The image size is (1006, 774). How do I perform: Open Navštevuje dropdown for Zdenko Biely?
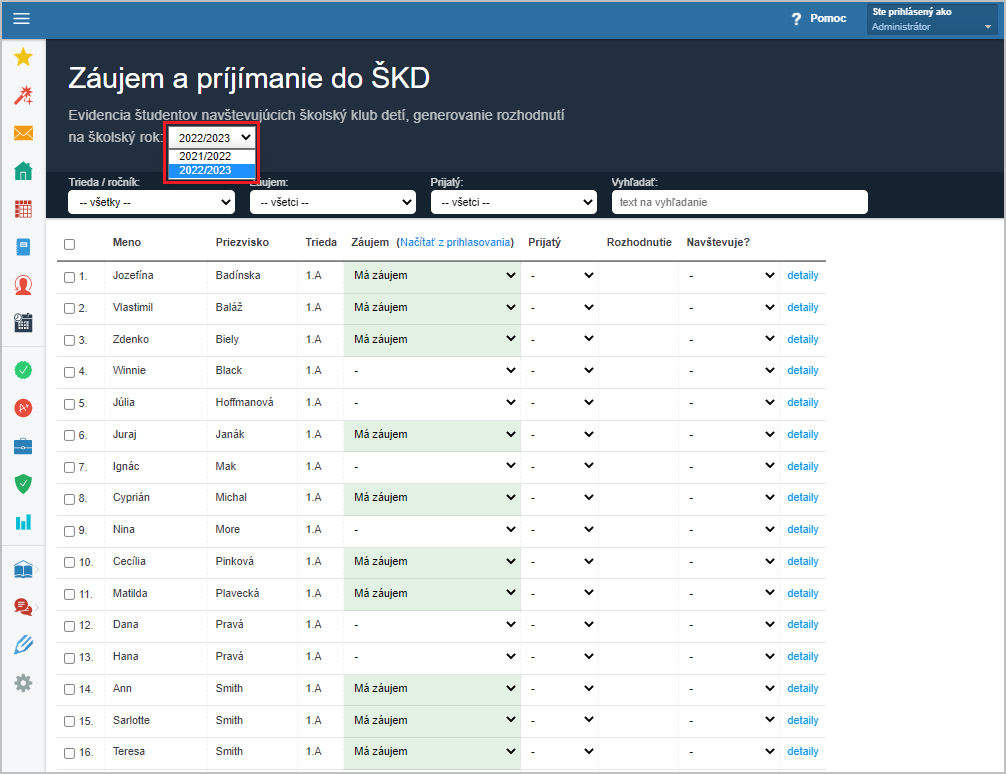[x=729, y=339]
